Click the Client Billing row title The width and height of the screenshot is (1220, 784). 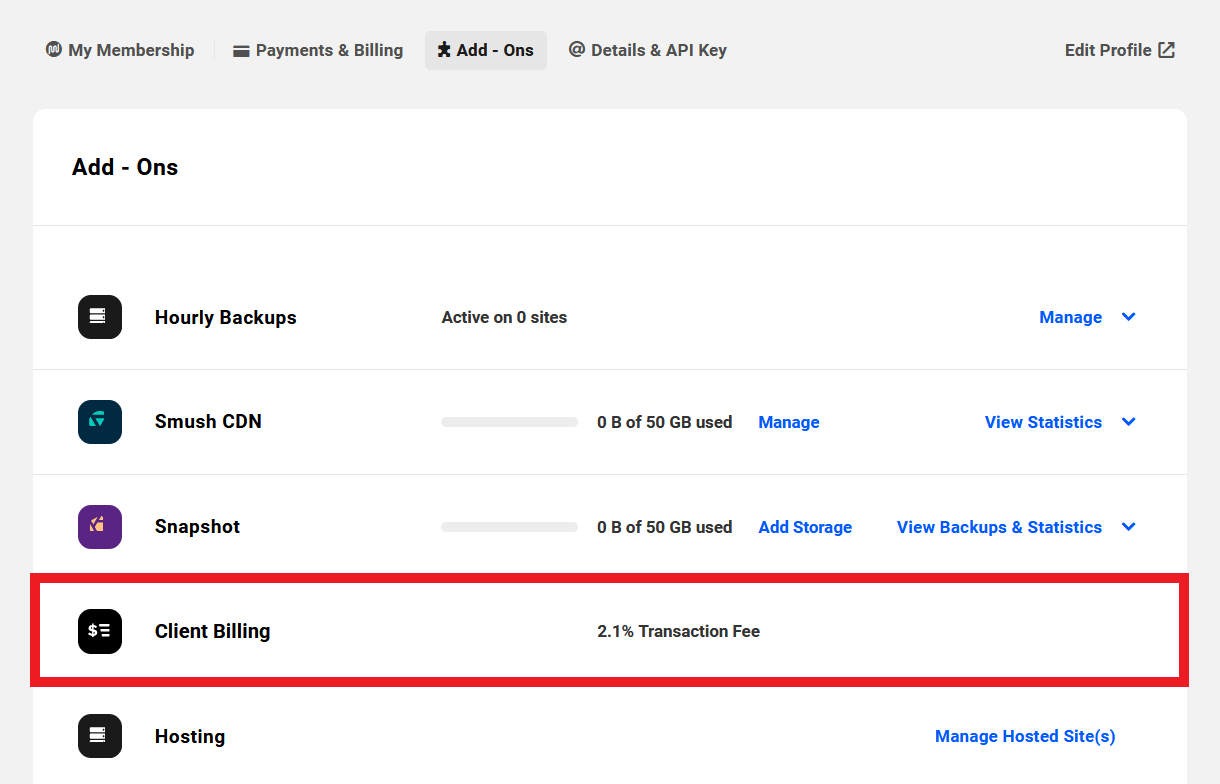click(x=212, y=631)
